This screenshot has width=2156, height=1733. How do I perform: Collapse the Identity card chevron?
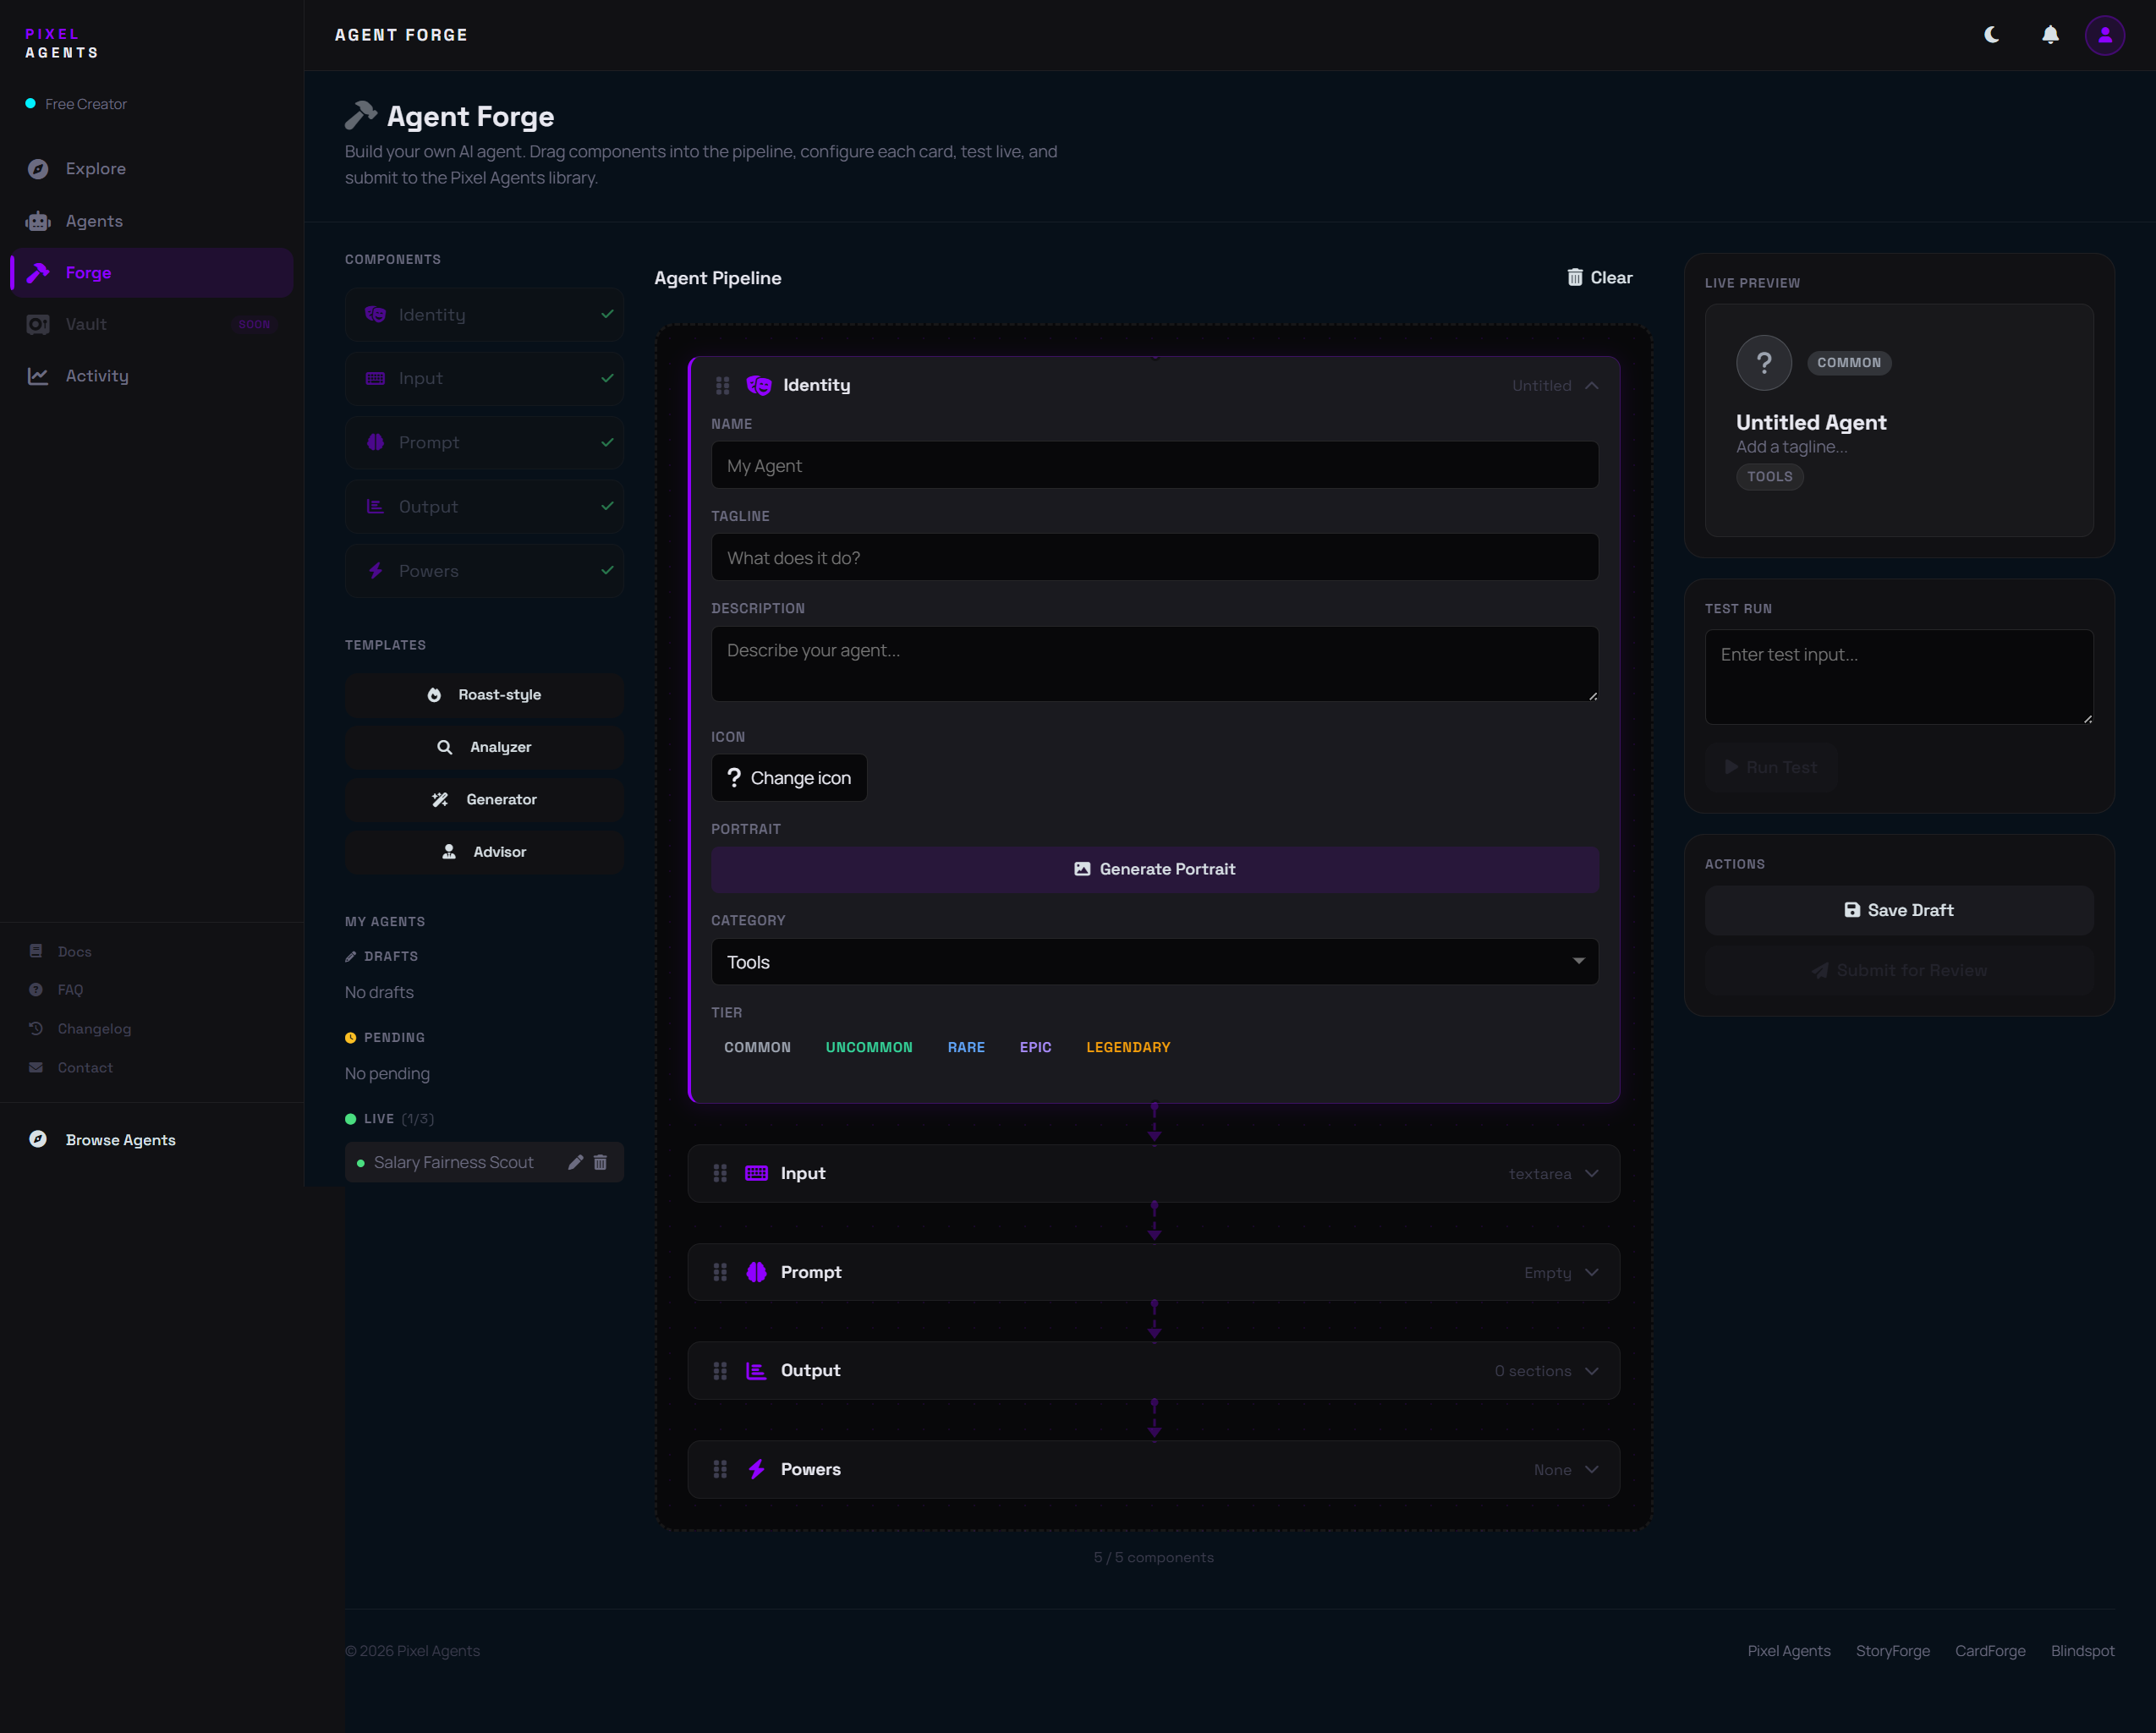click(1591, 385)
